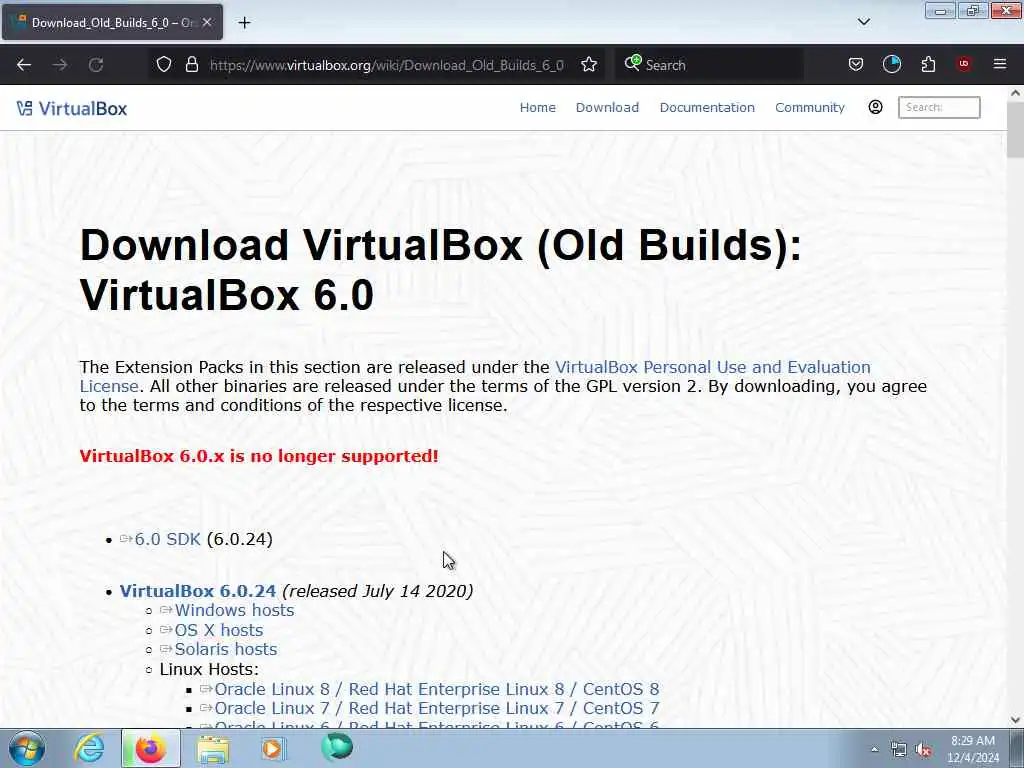Open Oracle Linux 8 / CentOS 8 link
The image size is (1024, 768).
436,689
